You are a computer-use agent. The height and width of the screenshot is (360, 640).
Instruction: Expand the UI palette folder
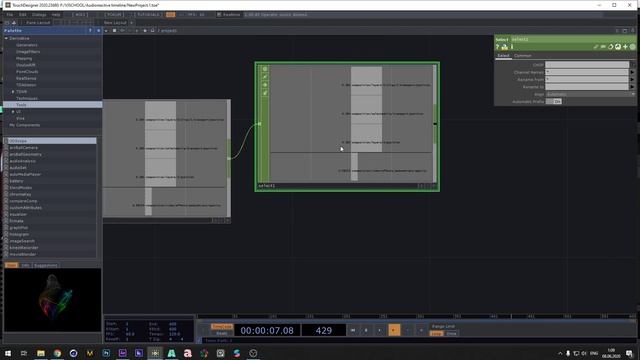pos(13,111)
